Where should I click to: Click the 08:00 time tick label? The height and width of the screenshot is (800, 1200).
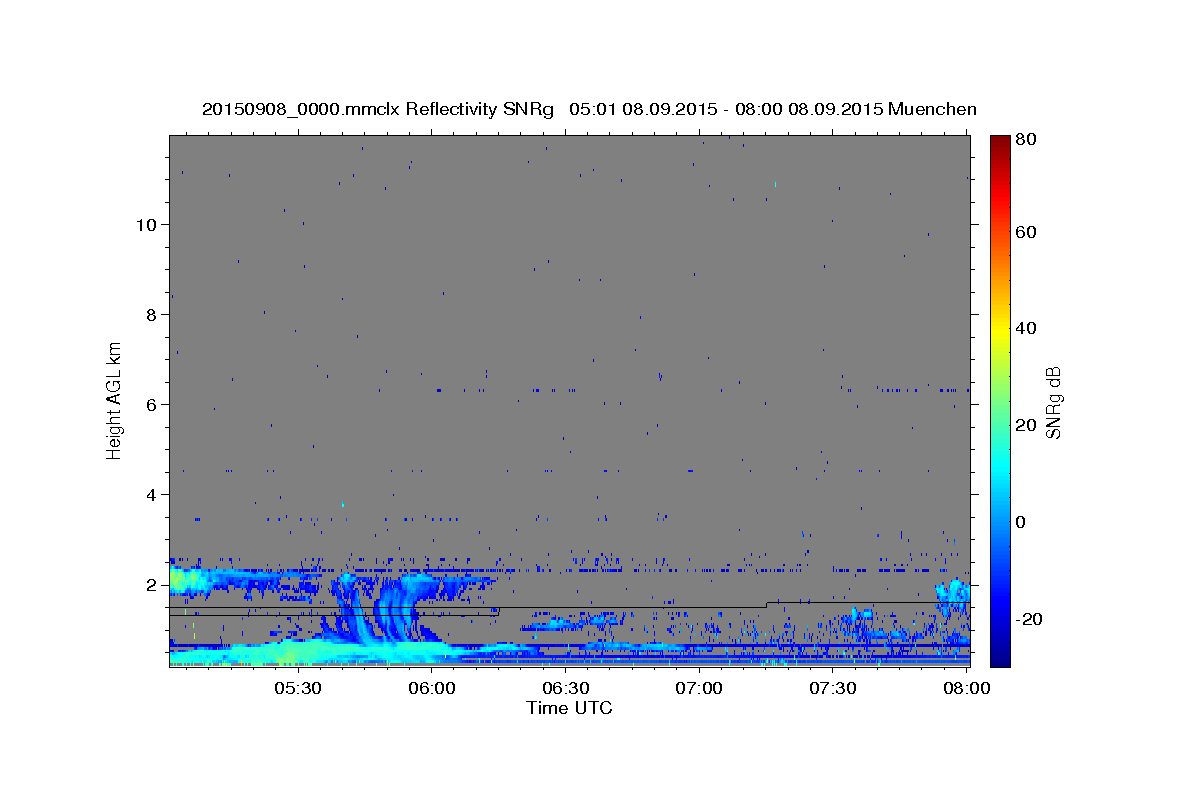pos(966,688)
